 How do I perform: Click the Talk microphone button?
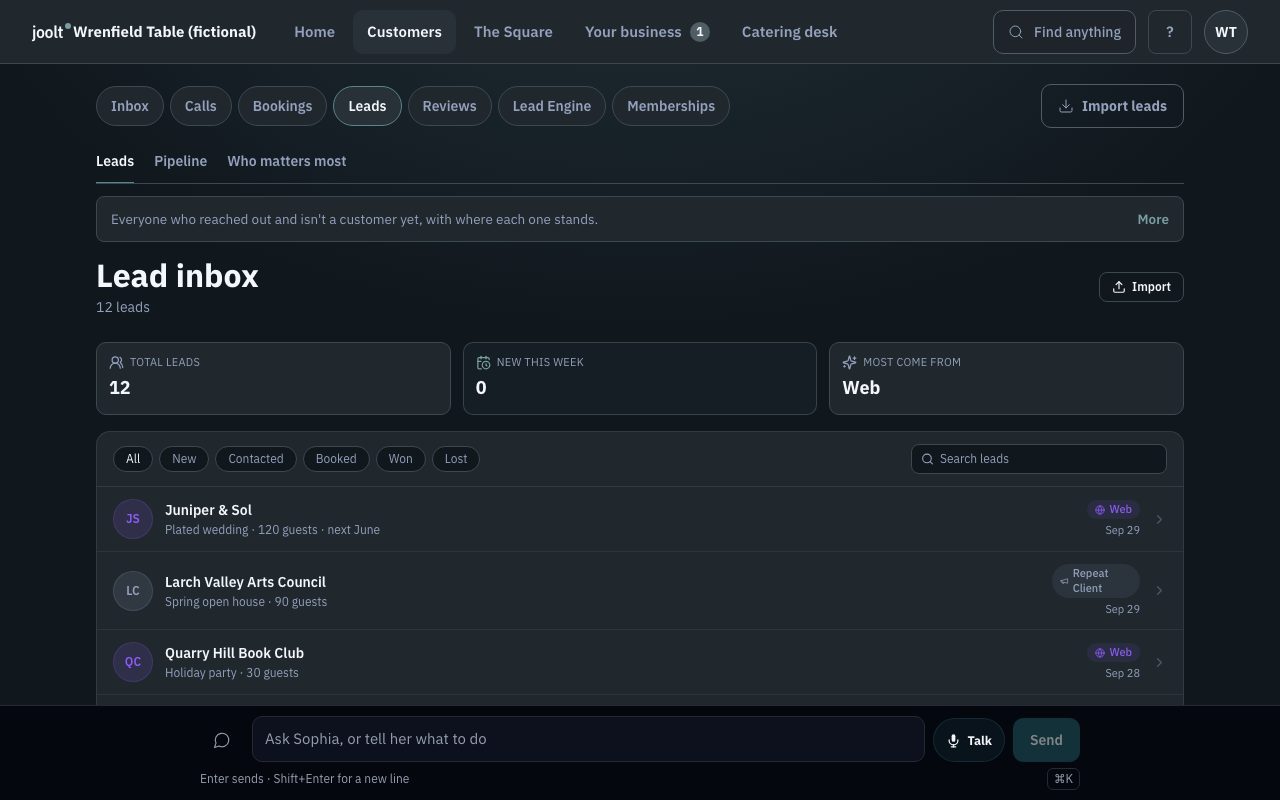coord(969,740)
